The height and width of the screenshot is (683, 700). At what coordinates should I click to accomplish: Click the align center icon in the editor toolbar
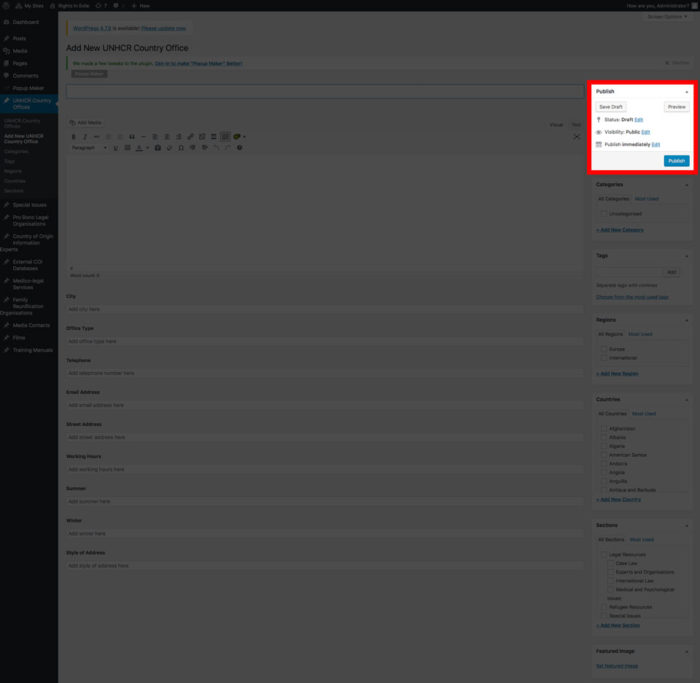(167, 137)
